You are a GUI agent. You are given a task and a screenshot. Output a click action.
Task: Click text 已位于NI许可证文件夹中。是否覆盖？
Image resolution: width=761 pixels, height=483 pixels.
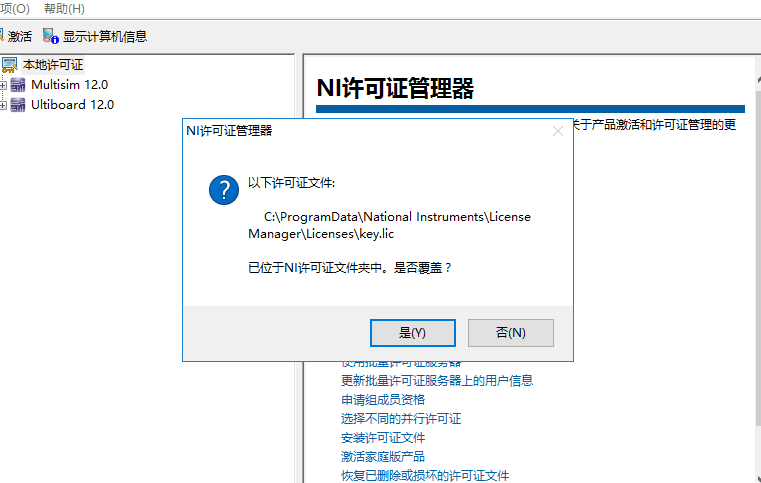coord(350,268)
